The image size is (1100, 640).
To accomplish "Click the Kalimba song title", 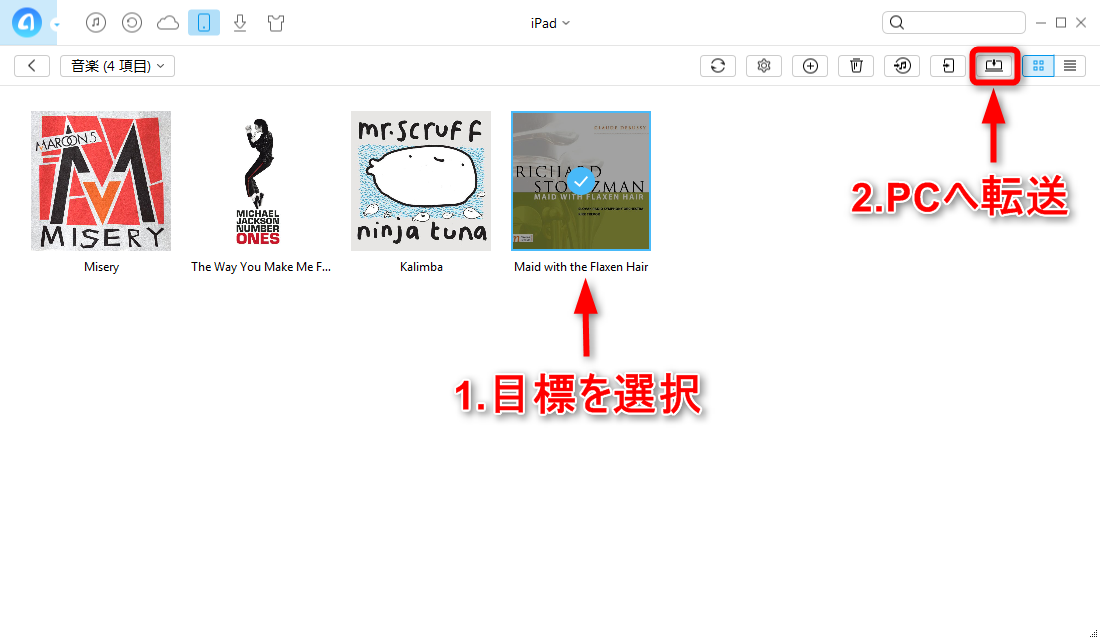I will point(421,267).
